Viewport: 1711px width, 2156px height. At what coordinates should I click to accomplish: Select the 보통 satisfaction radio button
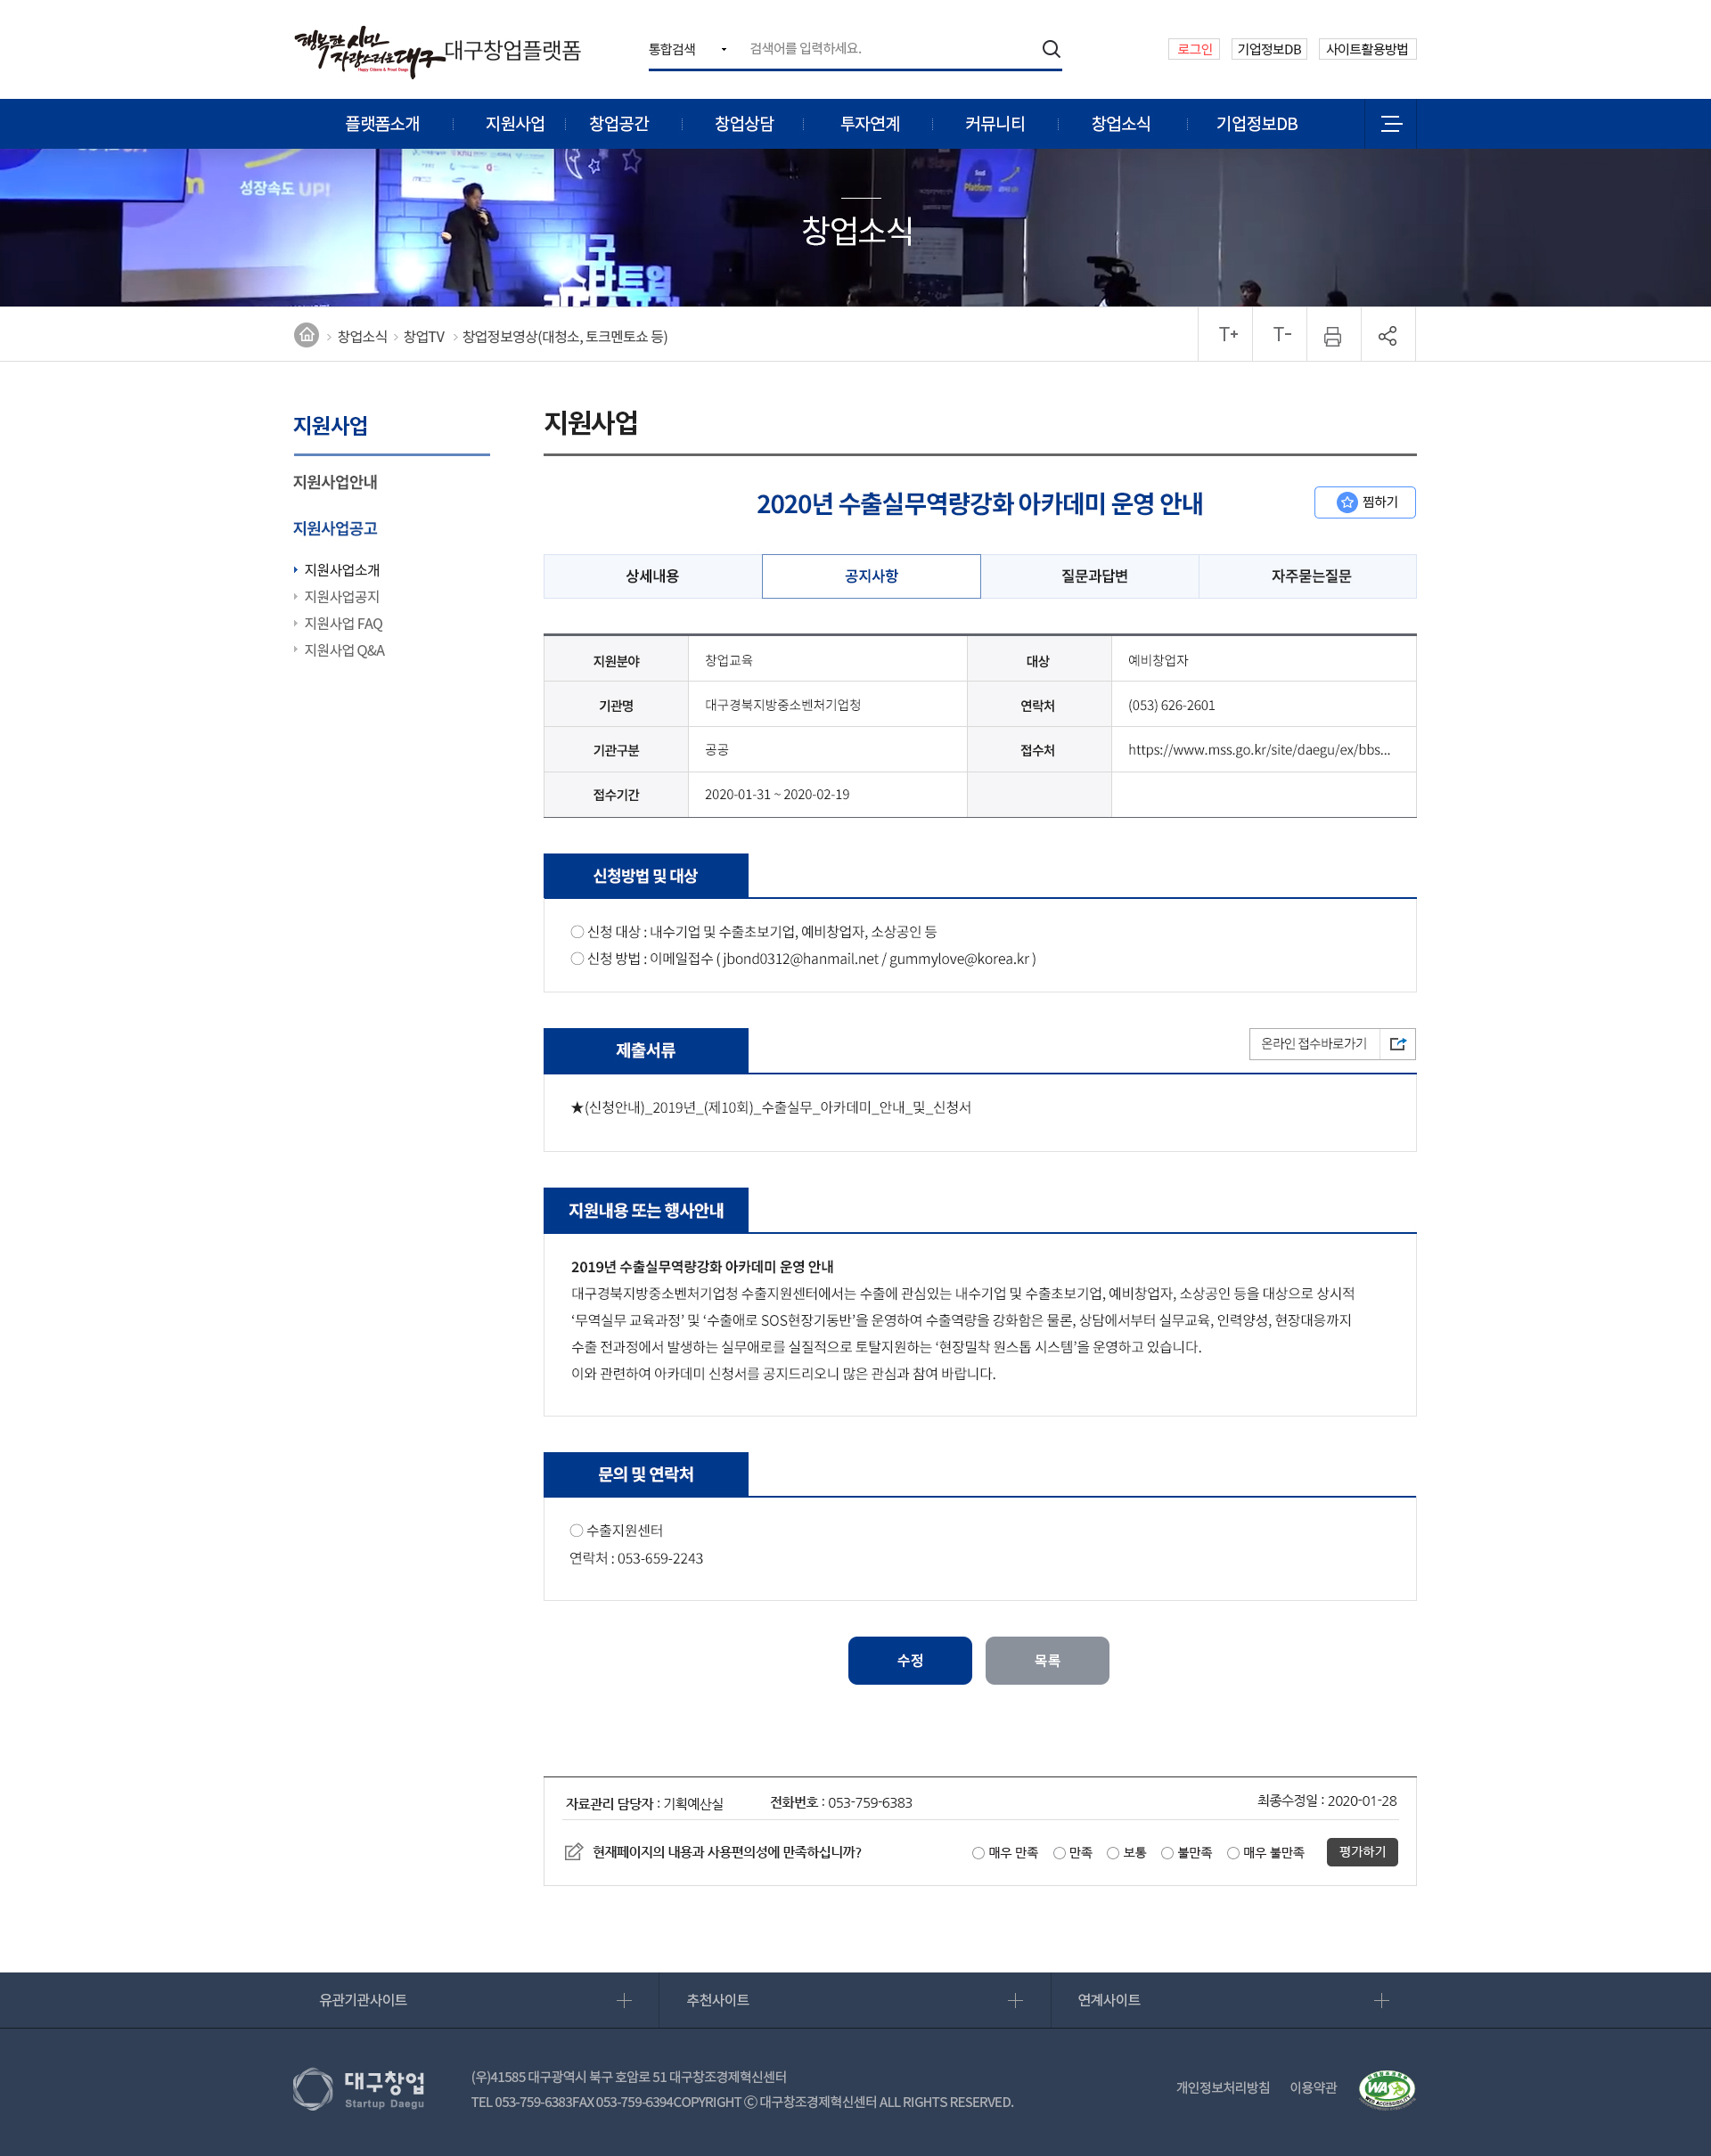(x=1113, y=1853)
